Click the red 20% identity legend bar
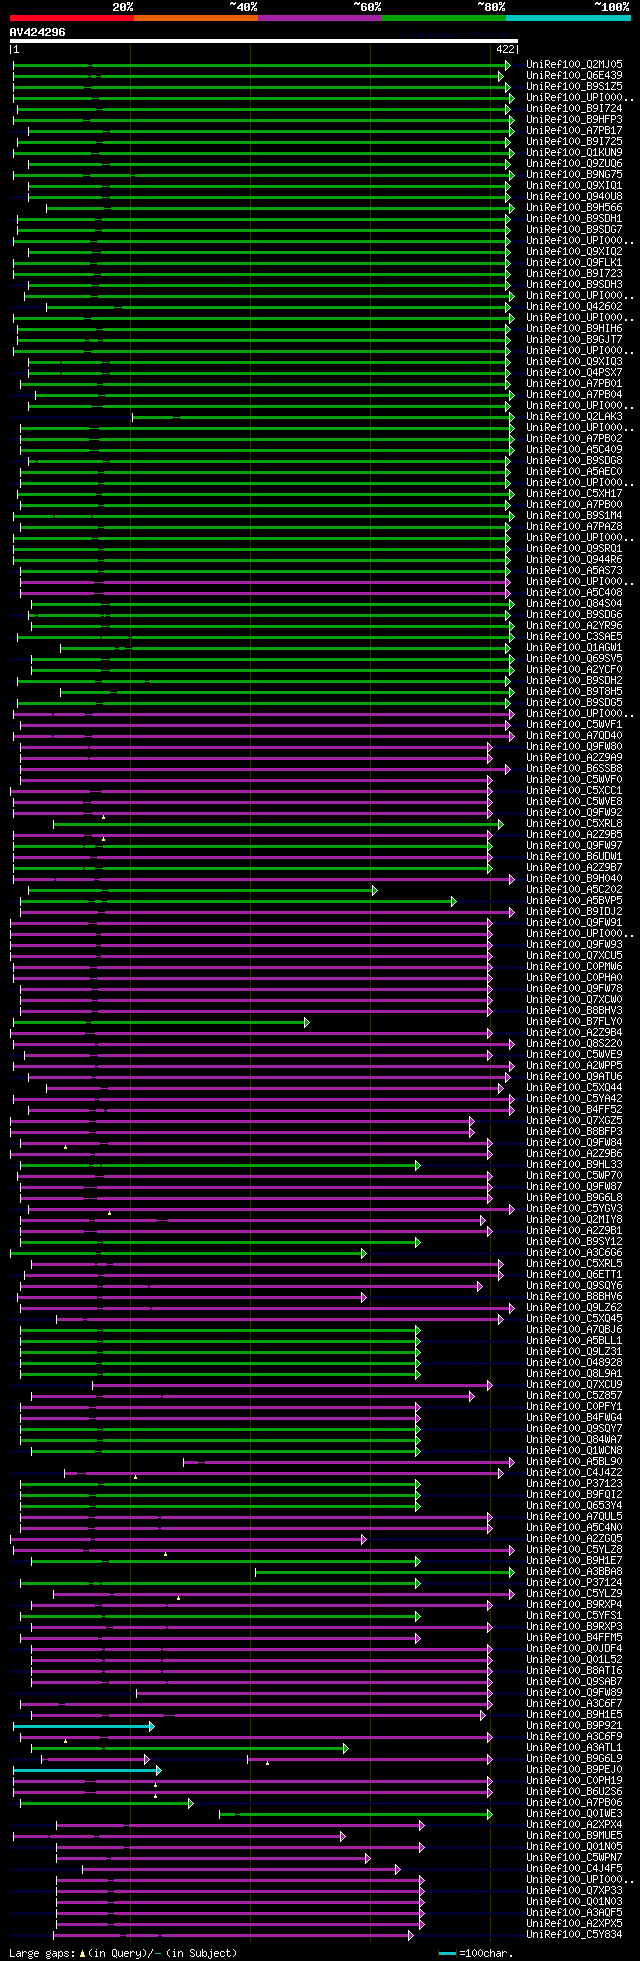640x1961 pixels. (x=72, y=17)
